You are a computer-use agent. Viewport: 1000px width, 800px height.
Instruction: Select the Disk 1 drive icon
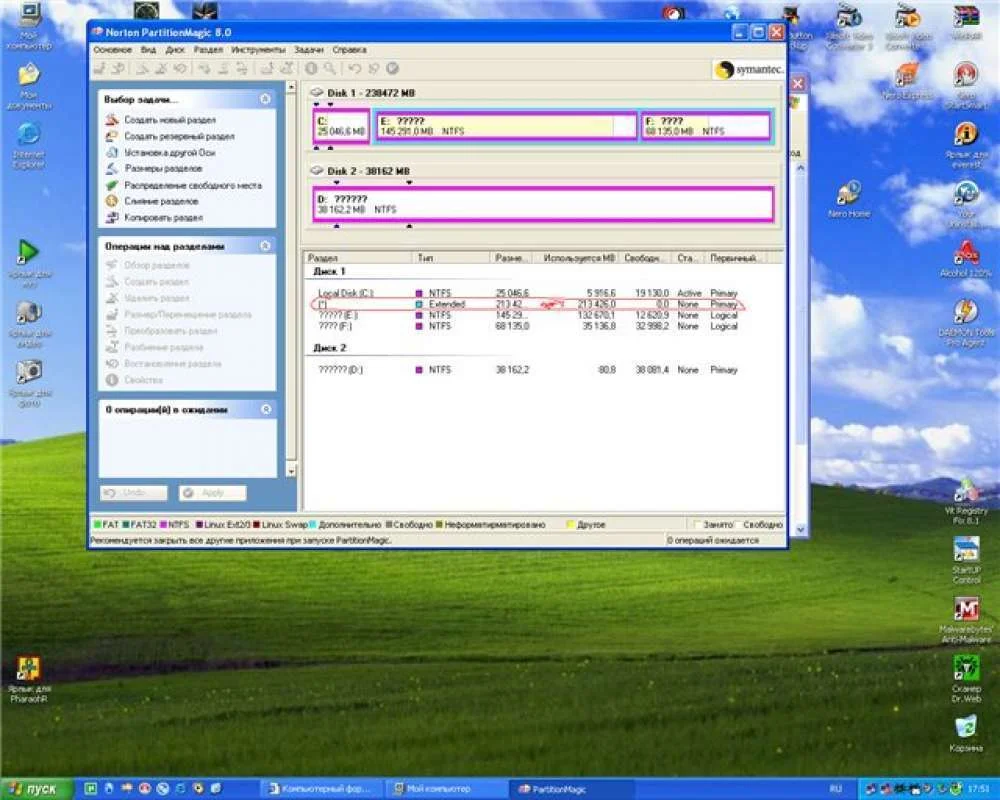(x=316, y=93)
